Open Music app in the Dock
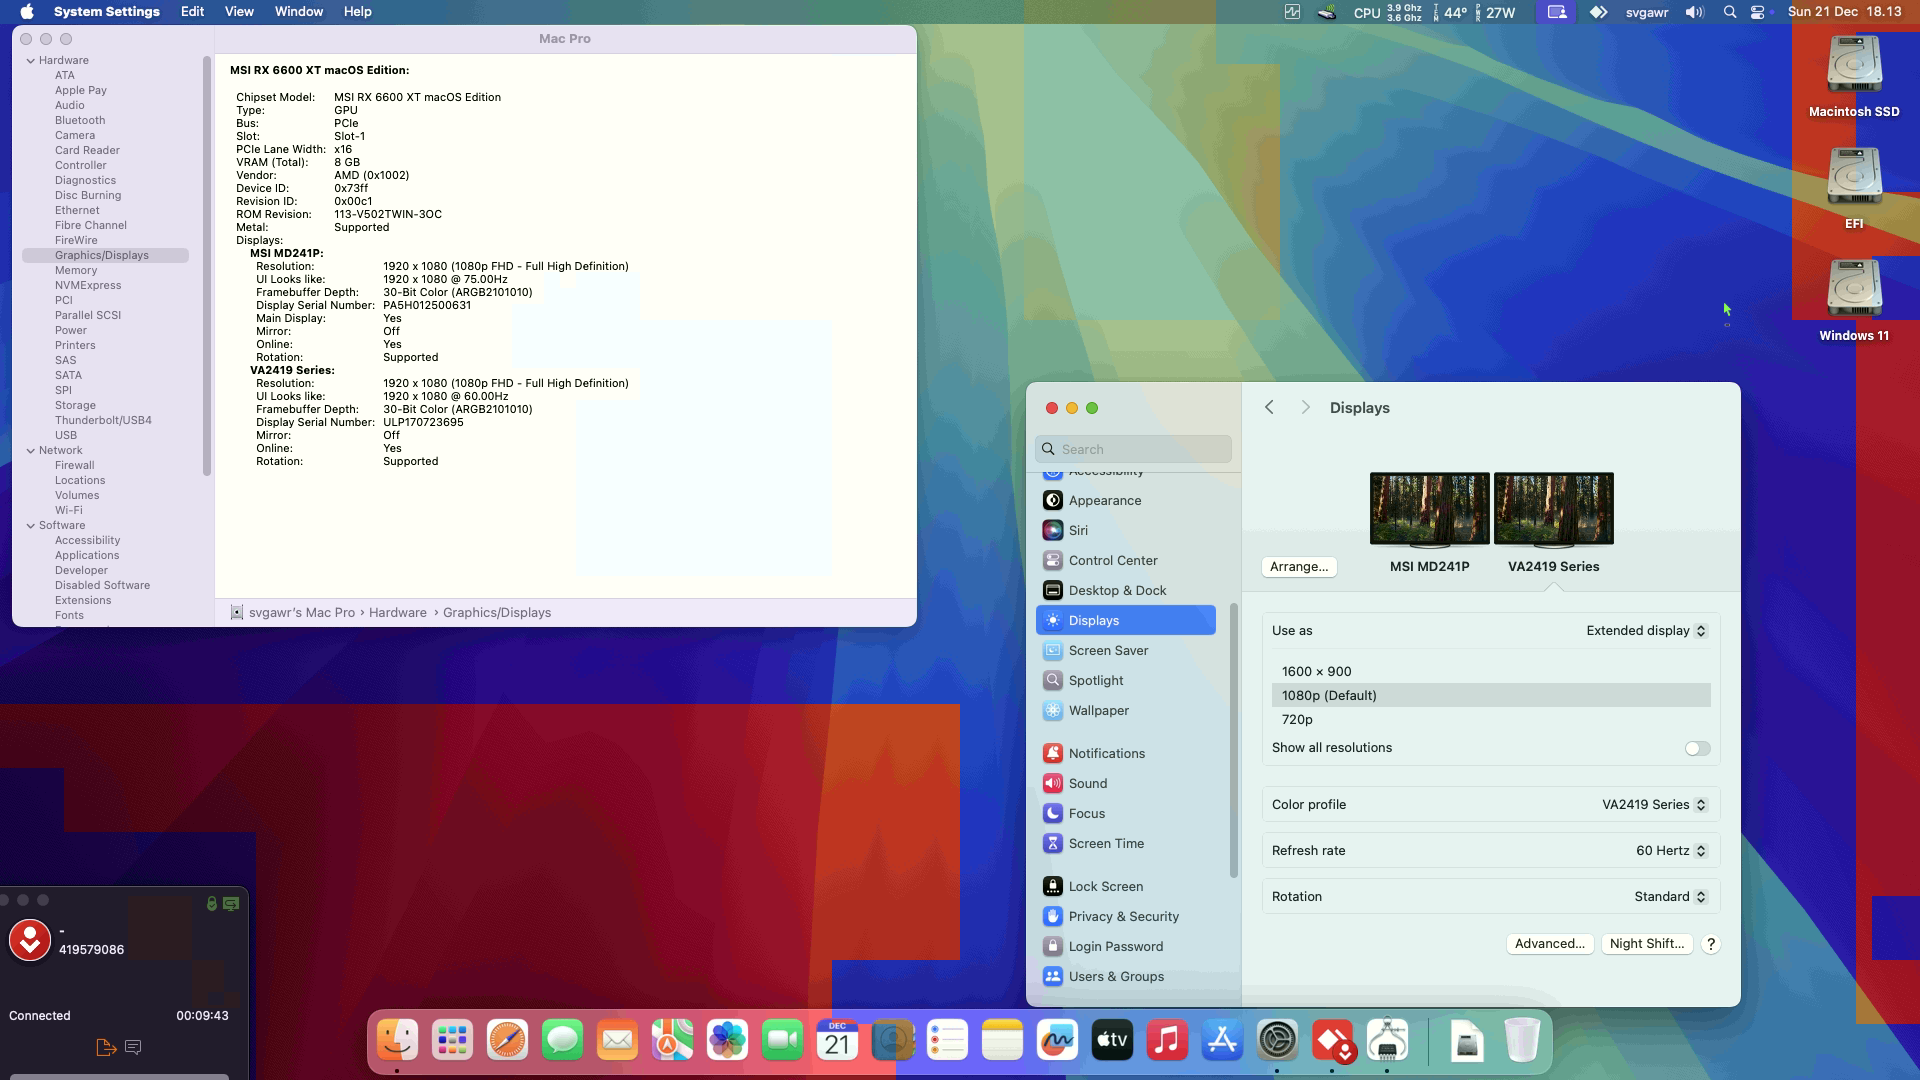Image resolution: width=1920 pixels, height=1080 pixels. (x=1167, y=1041)
